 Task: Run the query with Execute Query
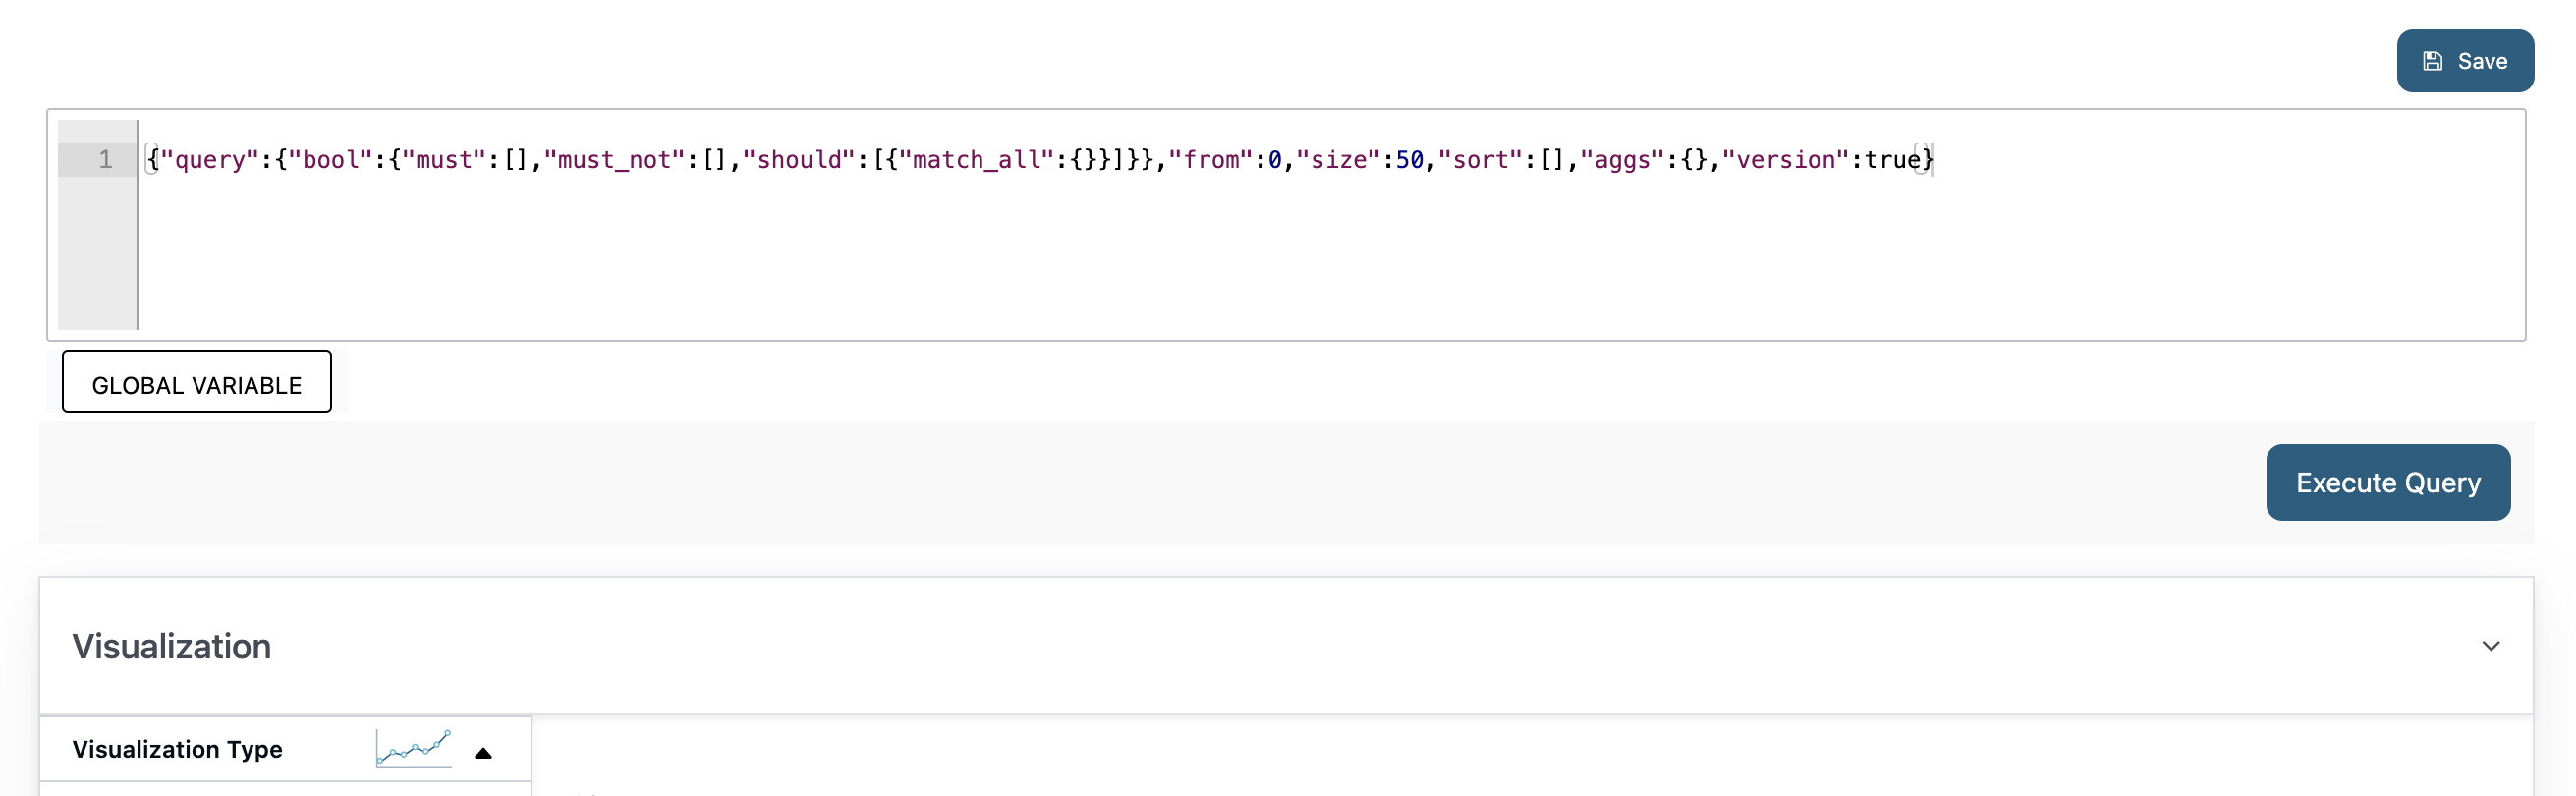(2387, 482)
